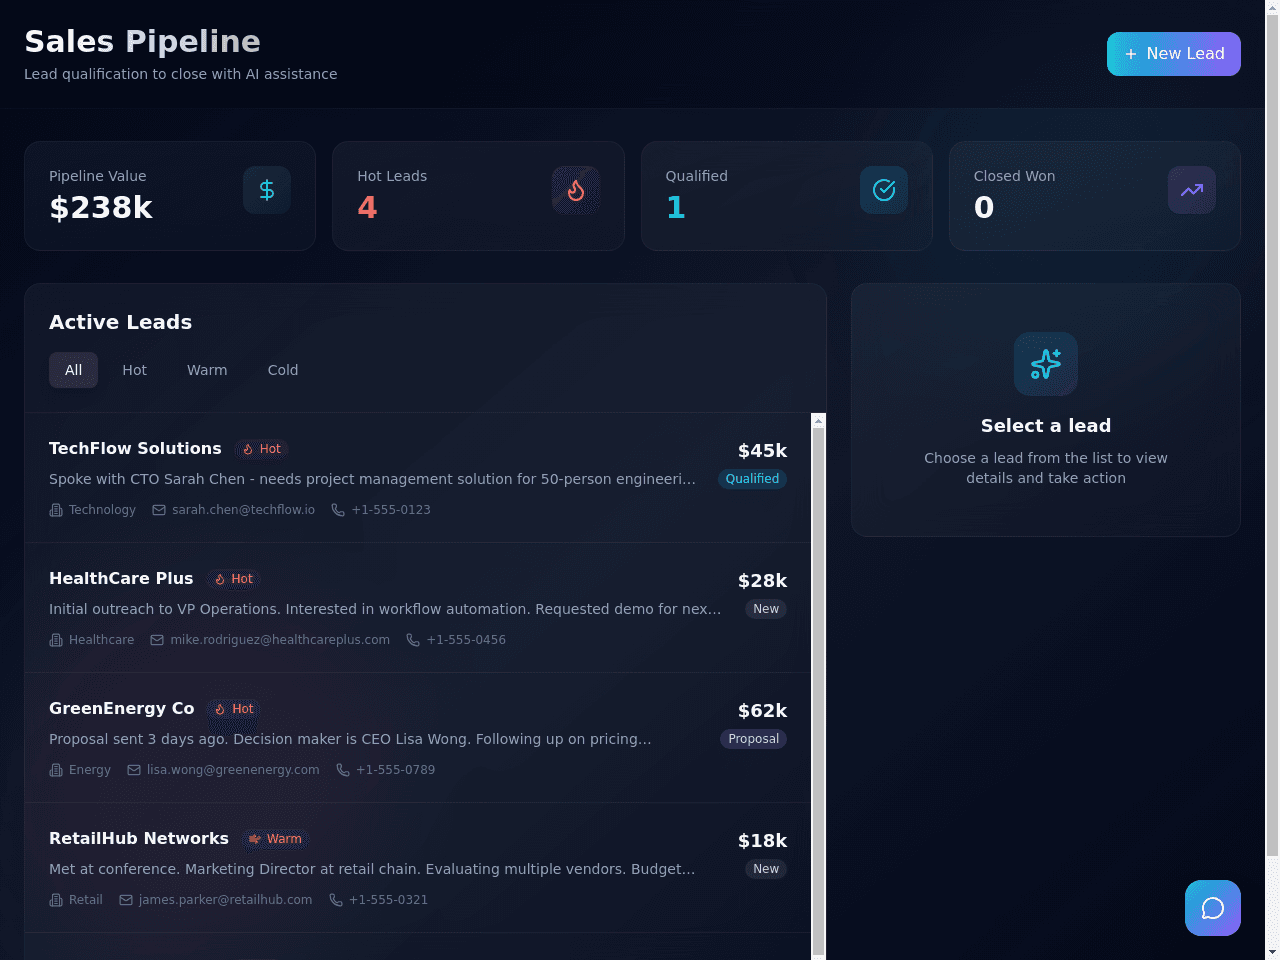This screenshot has width=1280, height=960.
Task: Click the sparkle AI icon above Select a lead
Action: click(1046, 364)
